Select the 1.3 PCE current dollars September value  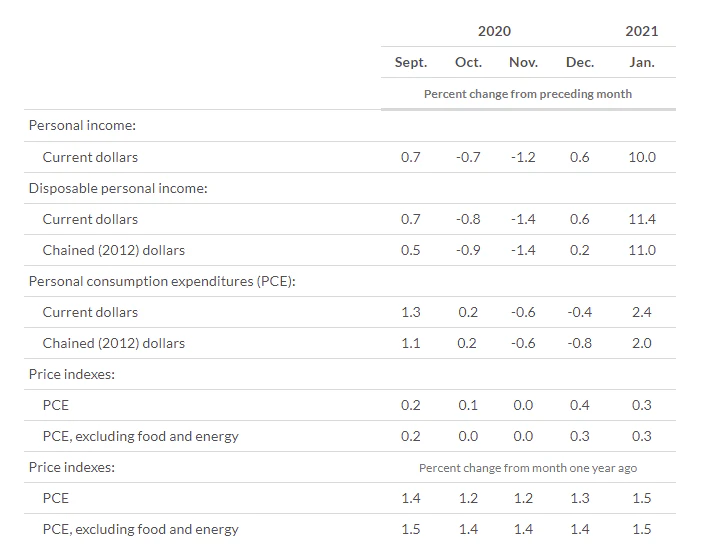410,312
